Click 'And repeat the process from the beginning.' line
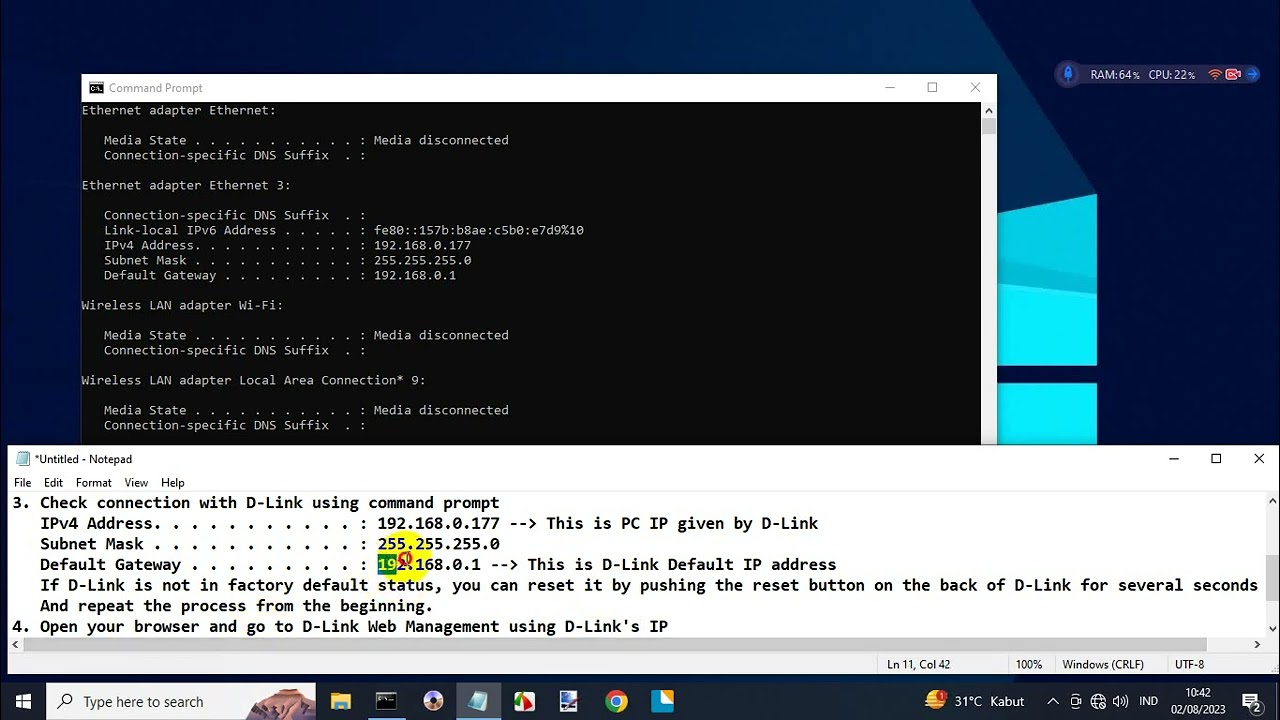 [x=237, y=606]
